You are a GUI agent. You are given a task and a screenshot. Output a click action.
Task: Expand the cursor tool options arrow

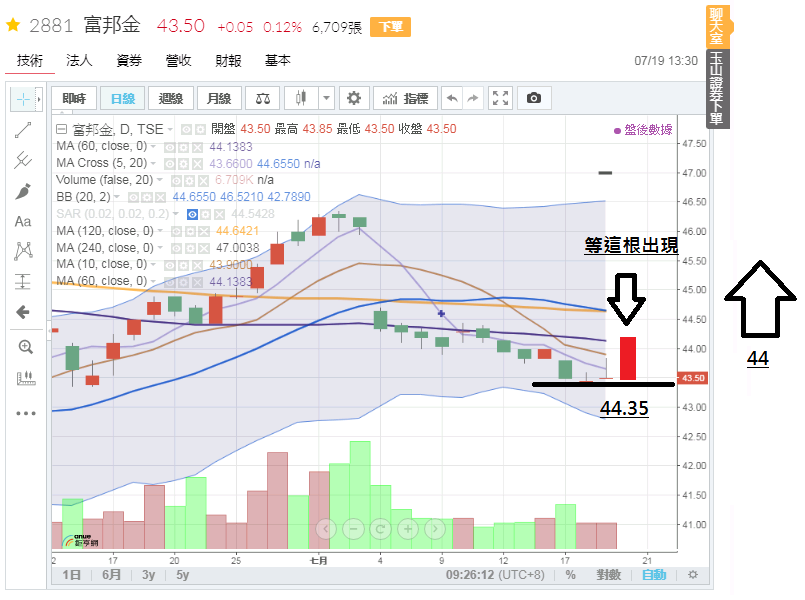tap(39, 99)
